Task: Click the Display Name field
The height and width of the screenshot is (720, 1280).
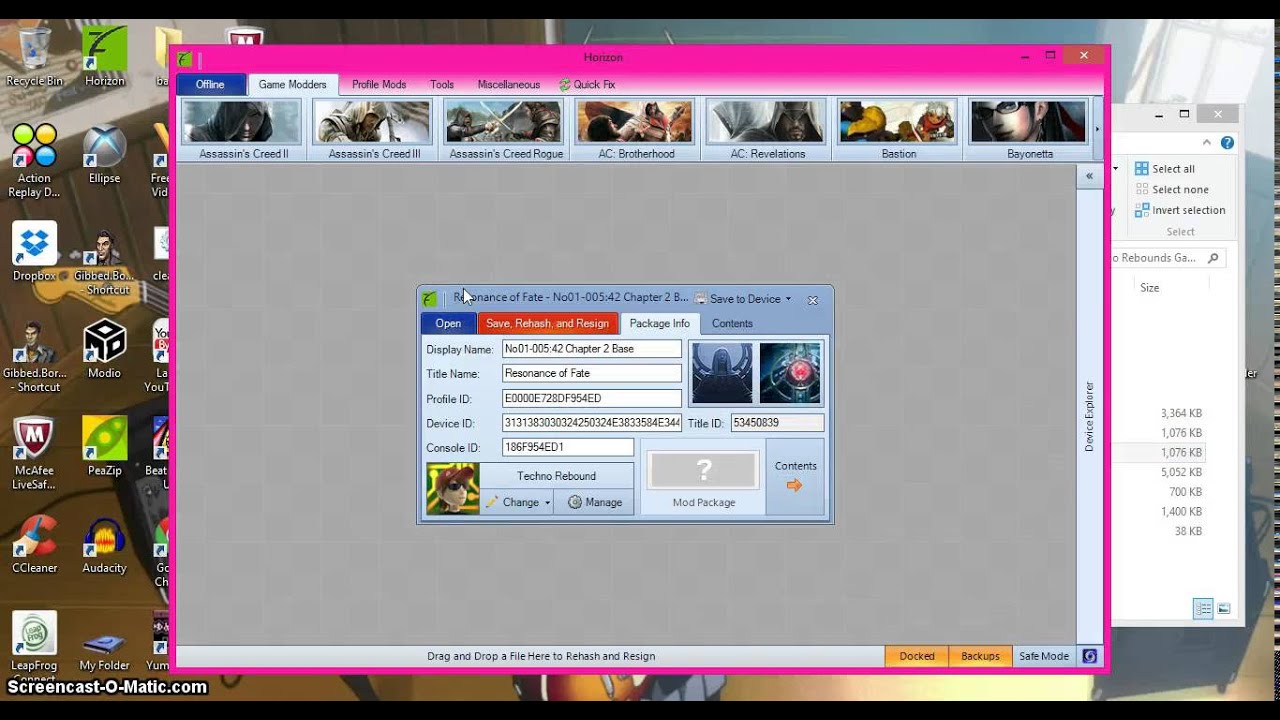Action: (592, 349)
